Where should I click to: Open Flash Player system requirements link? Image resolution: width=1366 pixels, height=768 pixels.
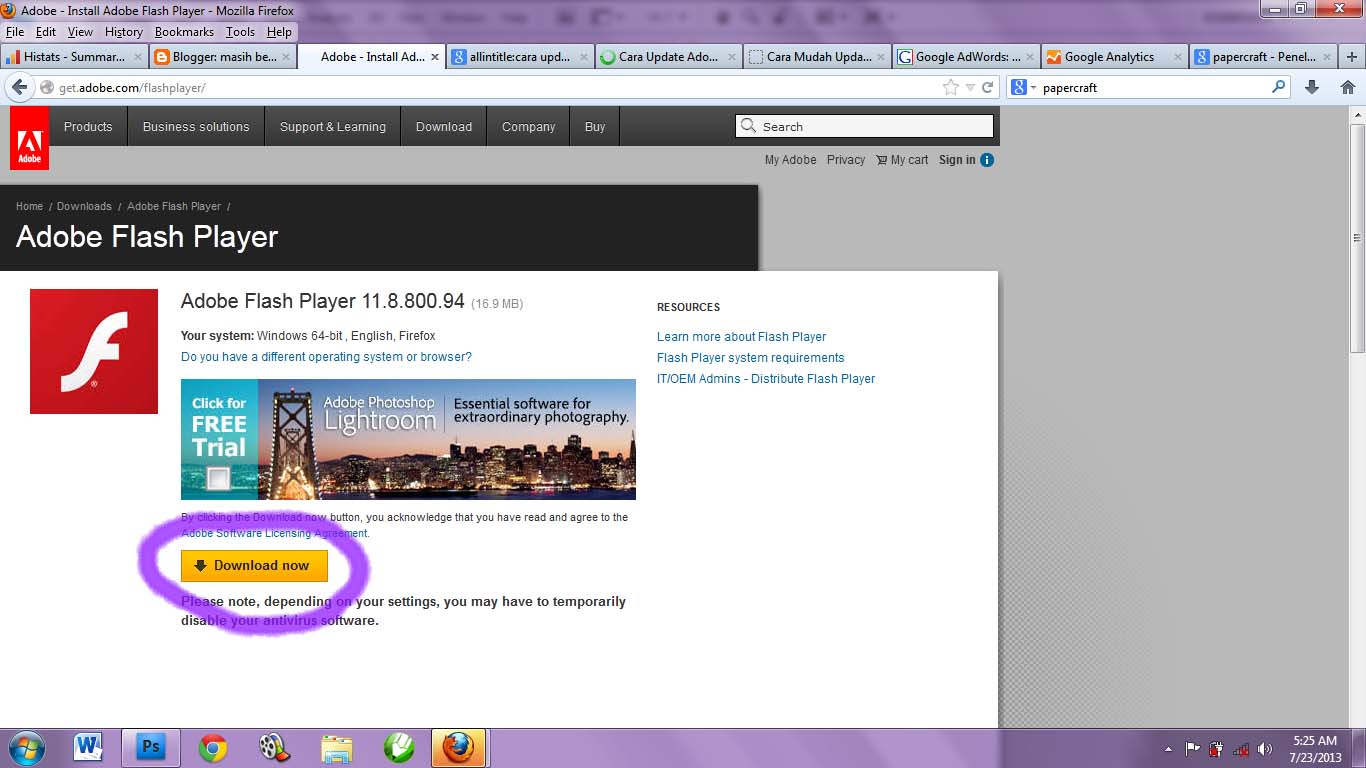point(750,358)
